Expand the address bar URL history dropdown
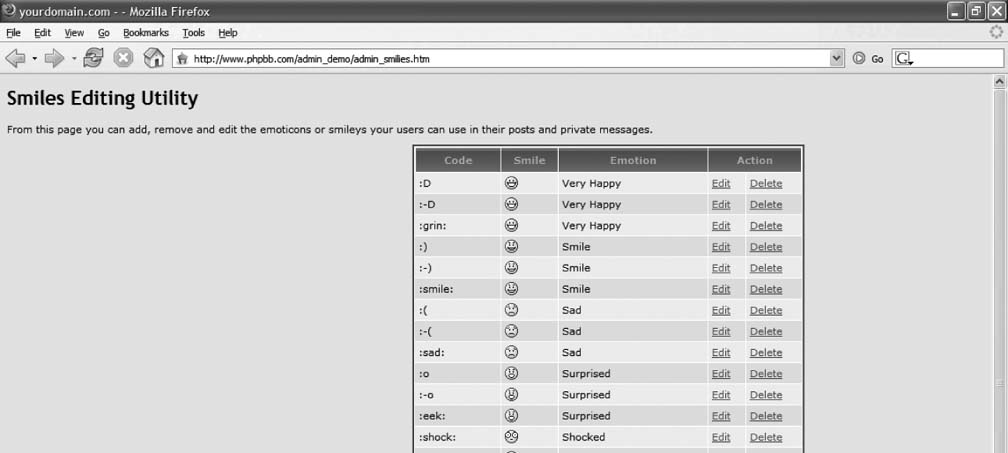 pyautogui.click(x=837, y=59)
